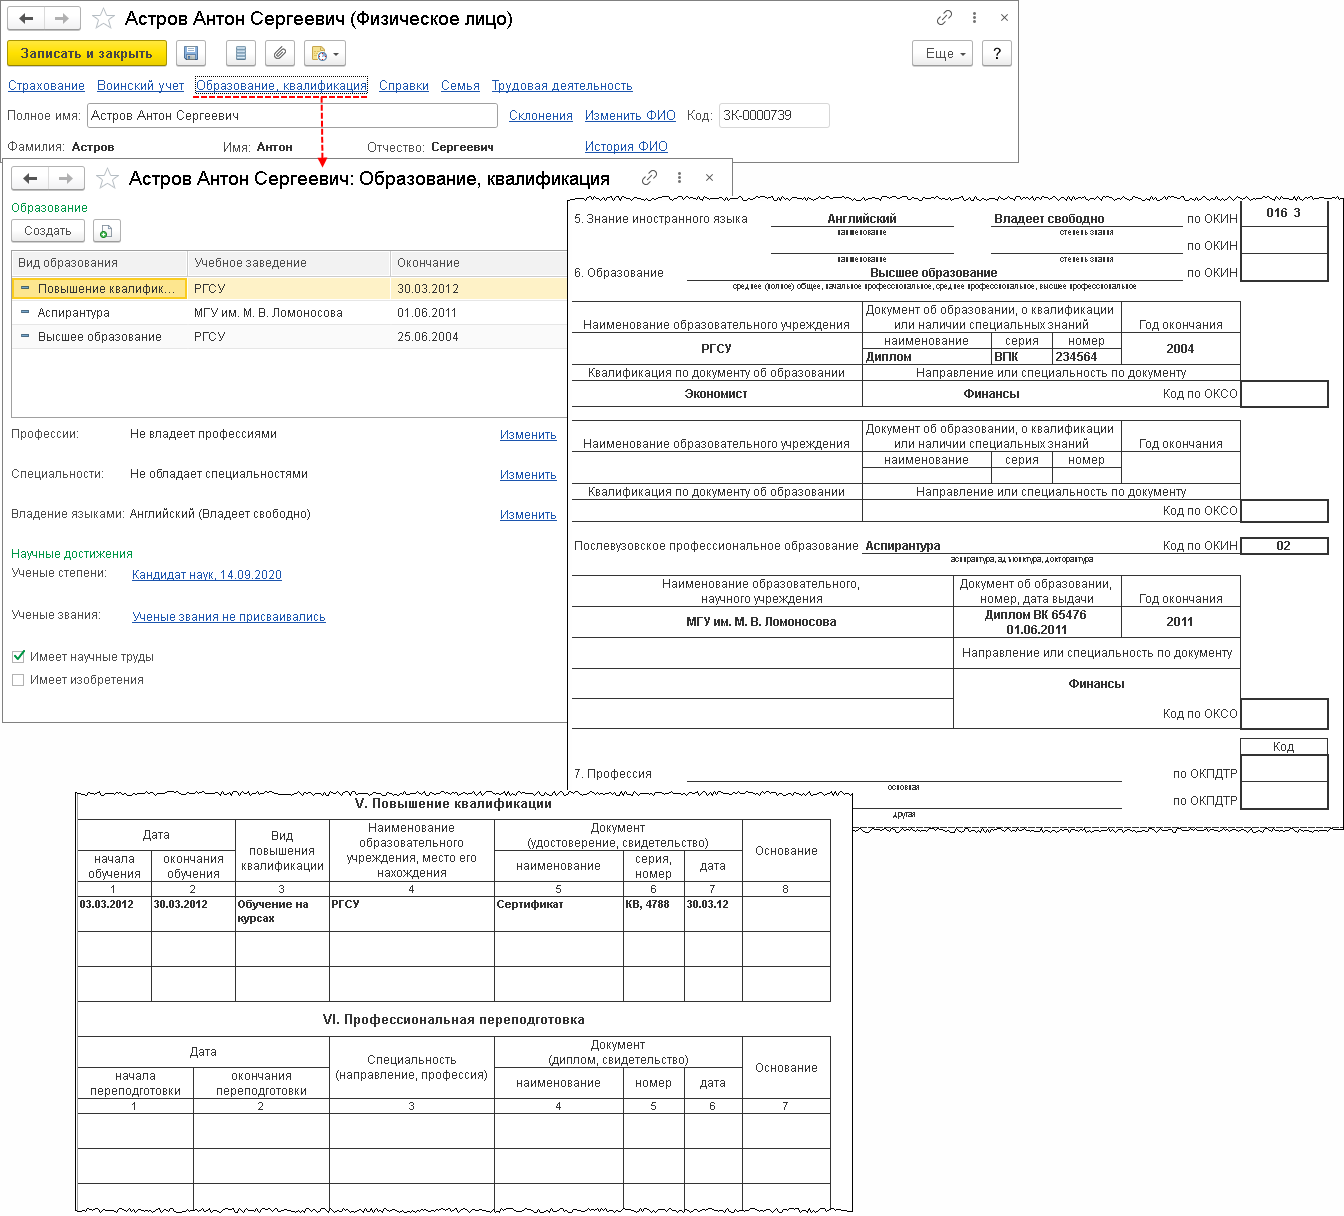Star the education qualification window
The image size is (1344, 1216).
coord(107,179)
